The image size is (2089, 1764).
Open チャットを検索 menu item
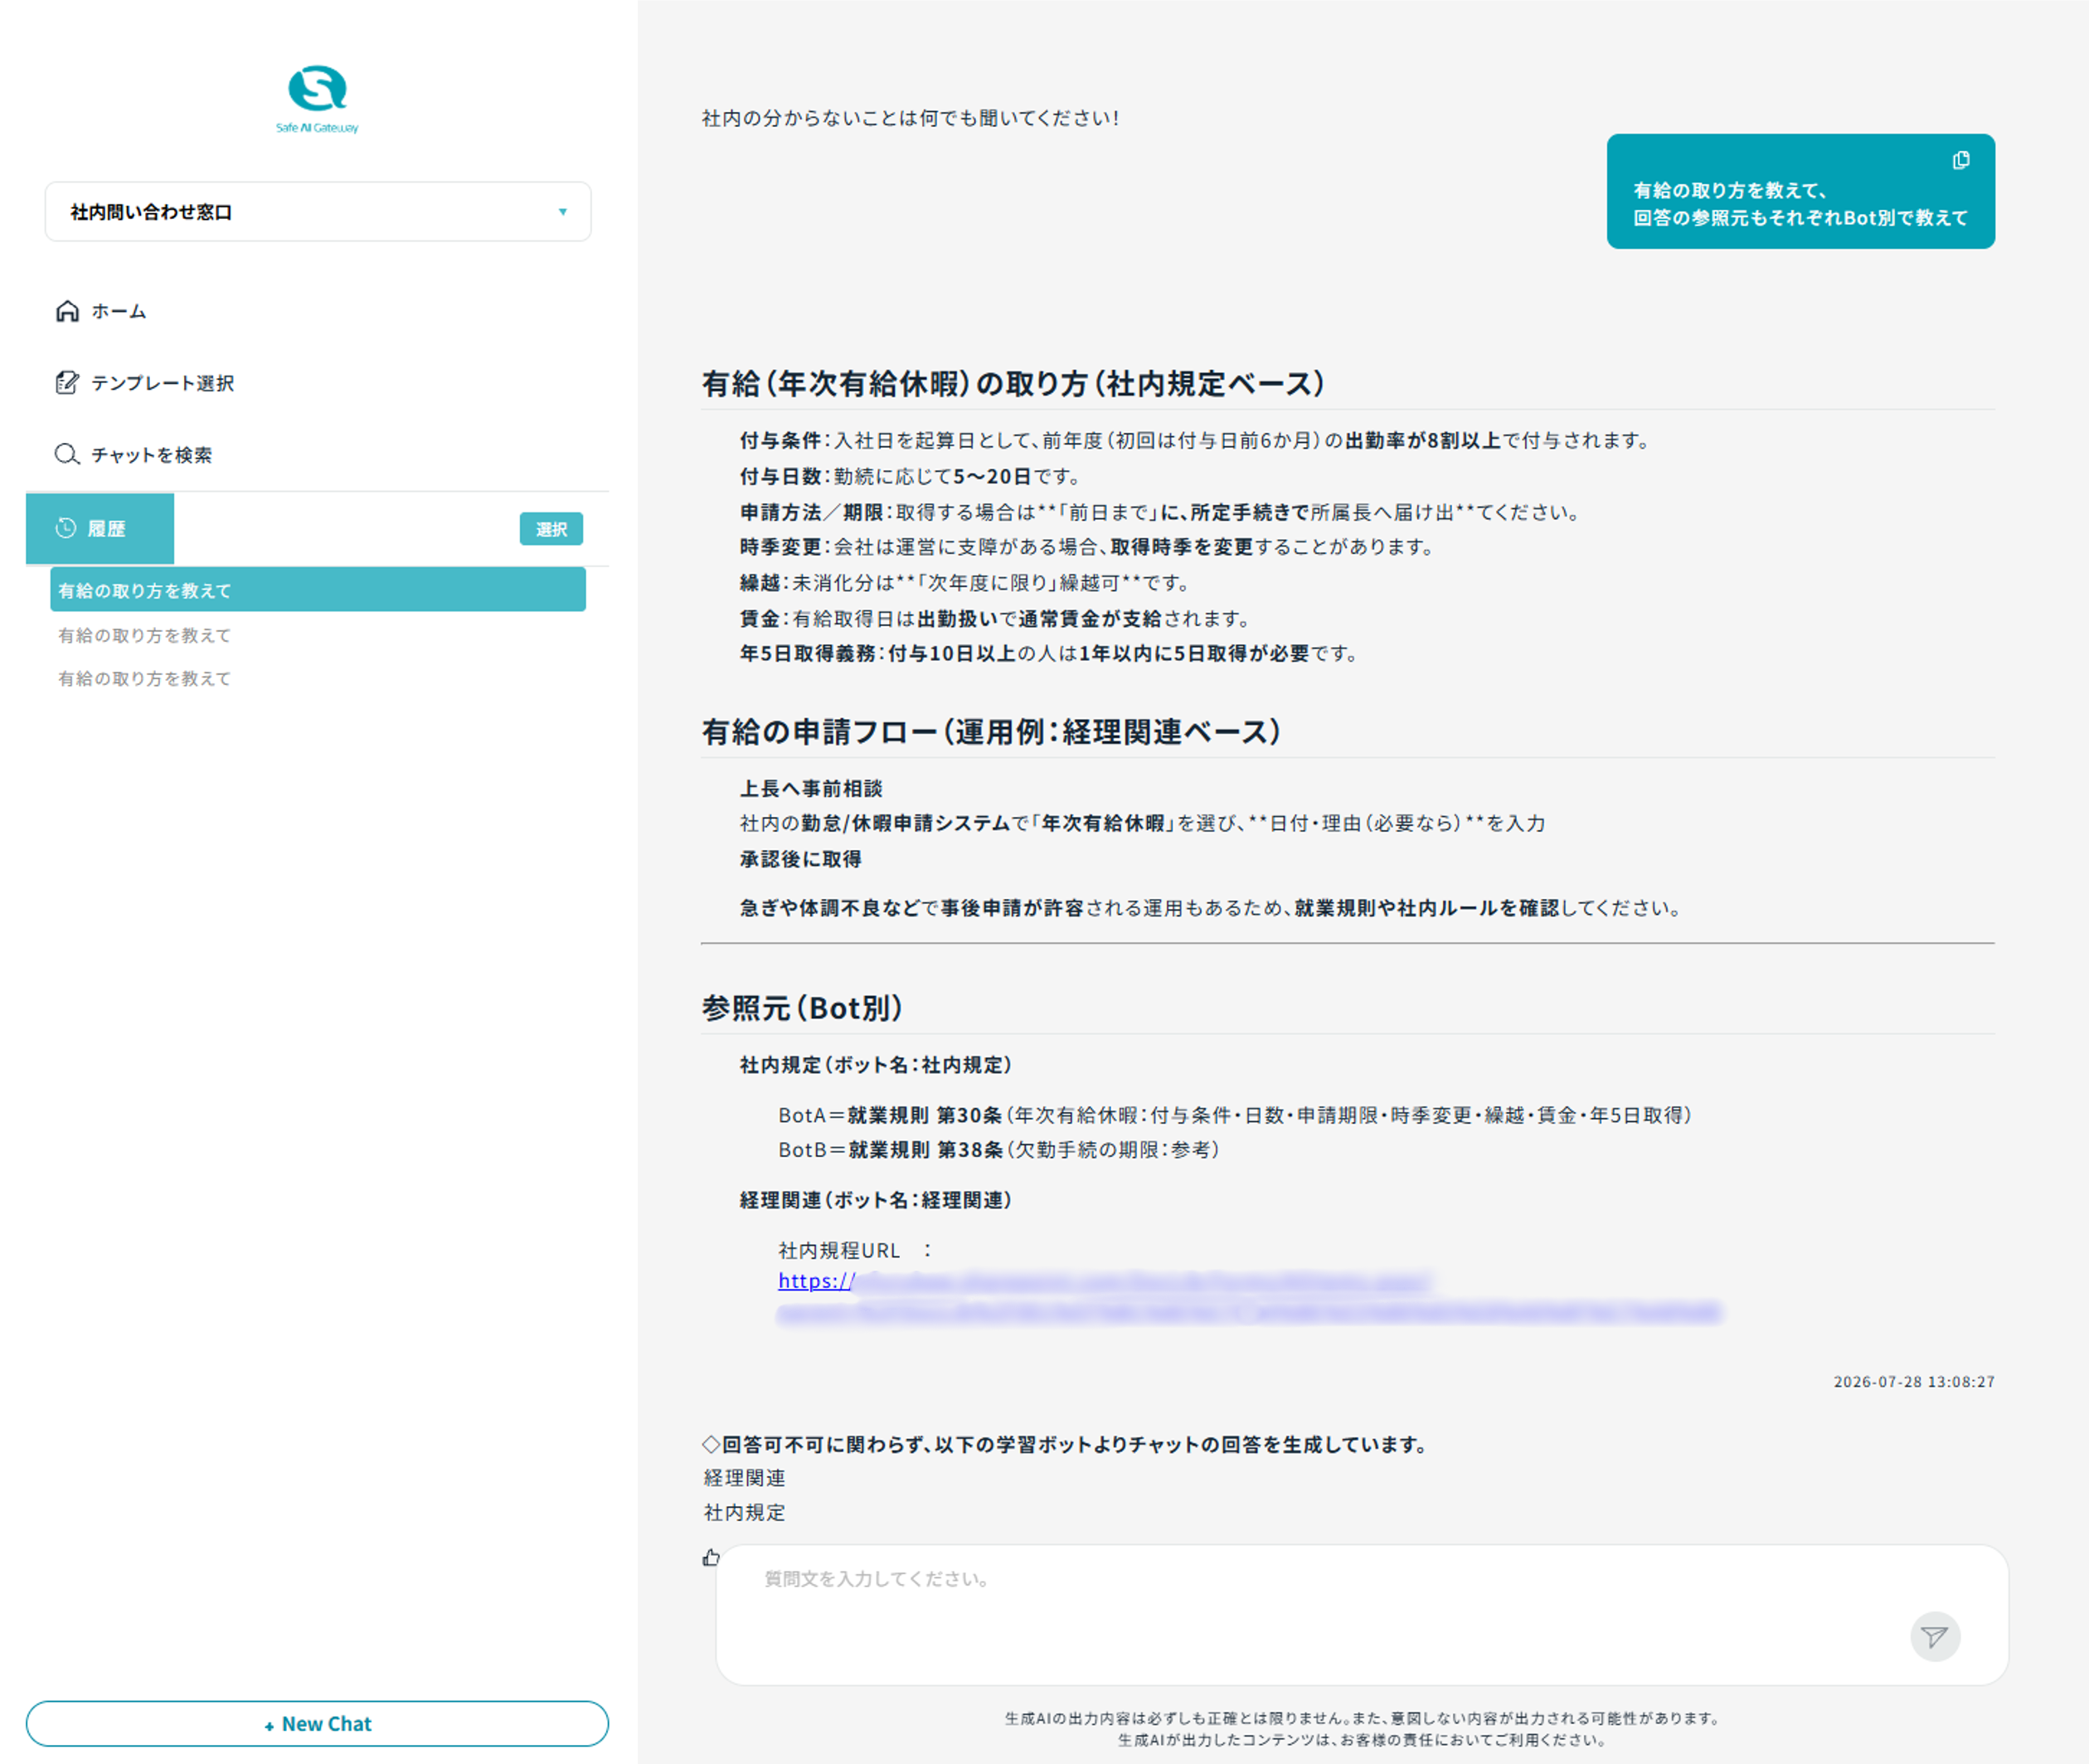[134, 455]
